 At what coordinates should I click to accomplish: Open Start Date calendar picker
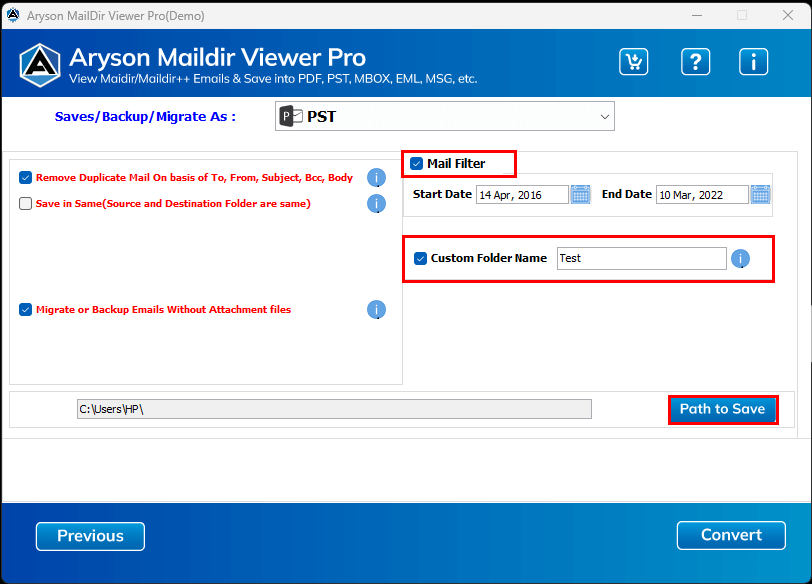coord(580,195)
